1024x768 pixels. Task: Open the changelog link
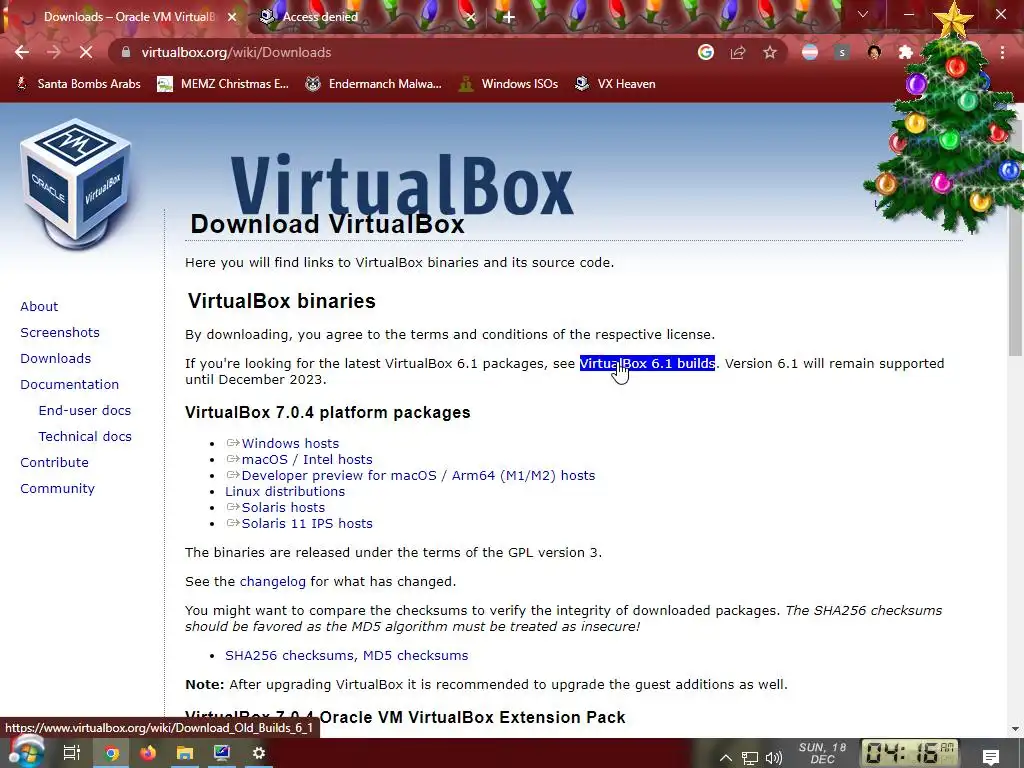tap(272, 582)
